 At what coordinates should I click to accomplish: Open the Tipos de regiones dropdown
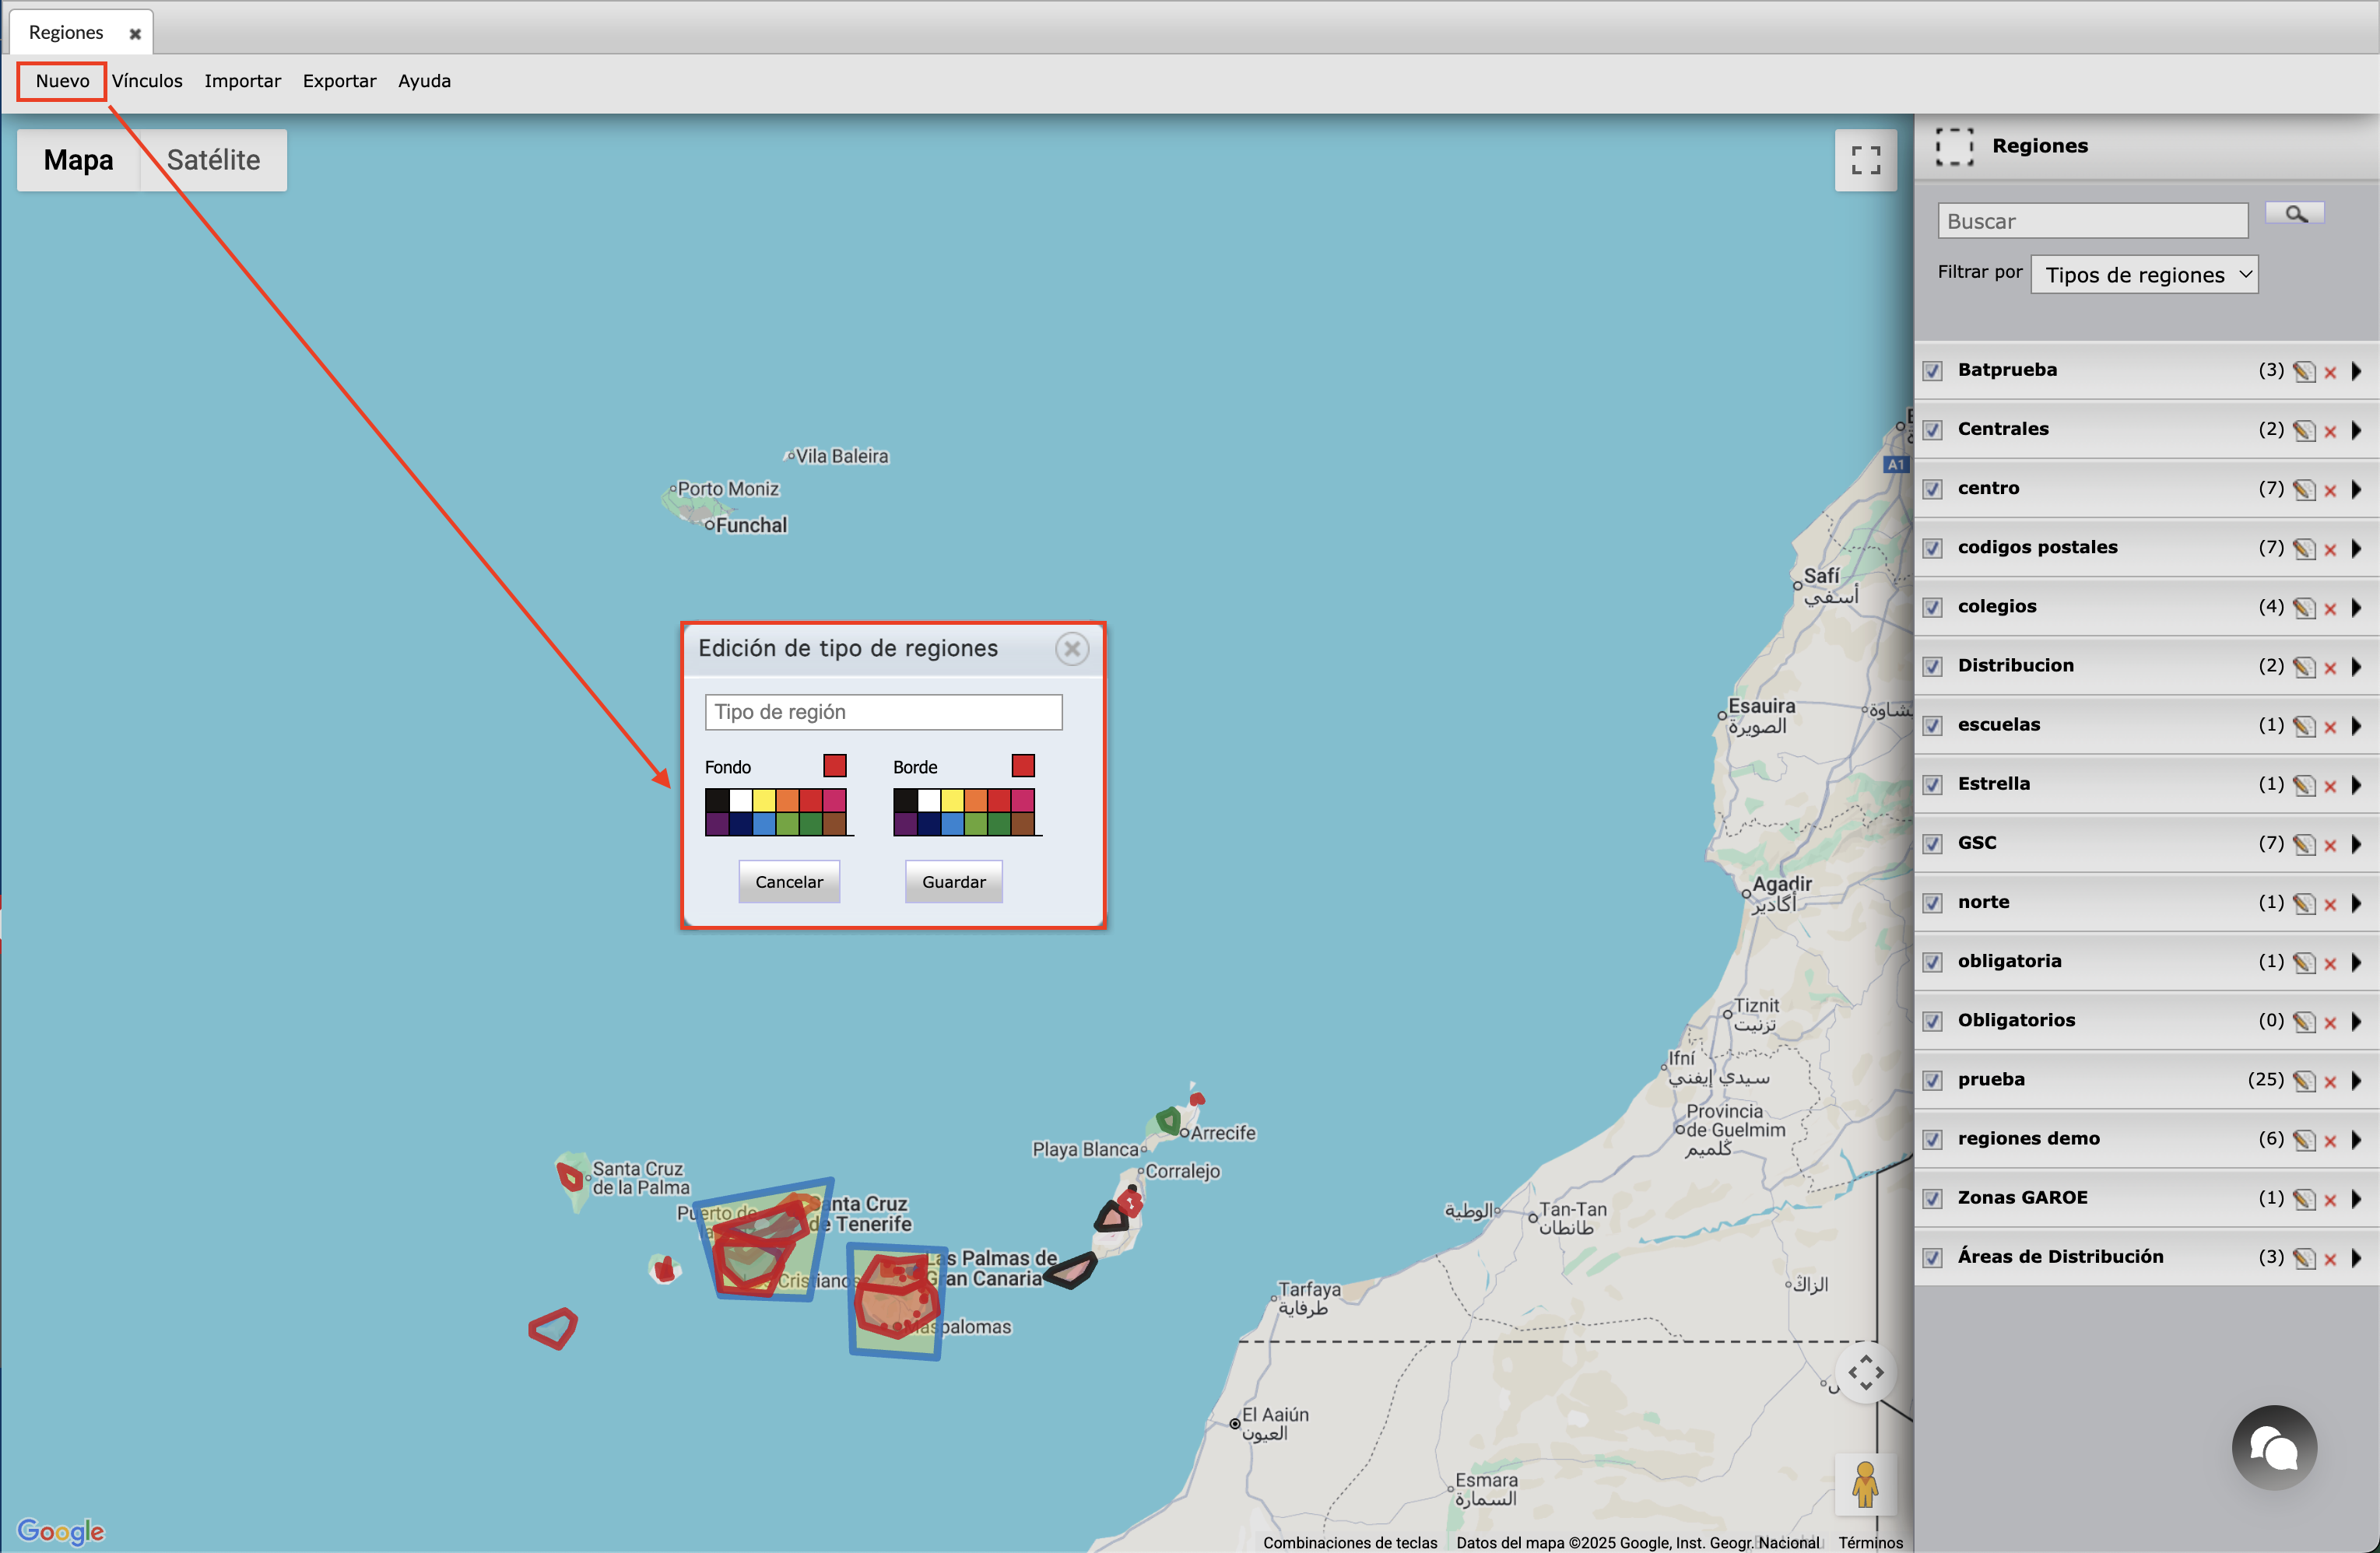2144,275
